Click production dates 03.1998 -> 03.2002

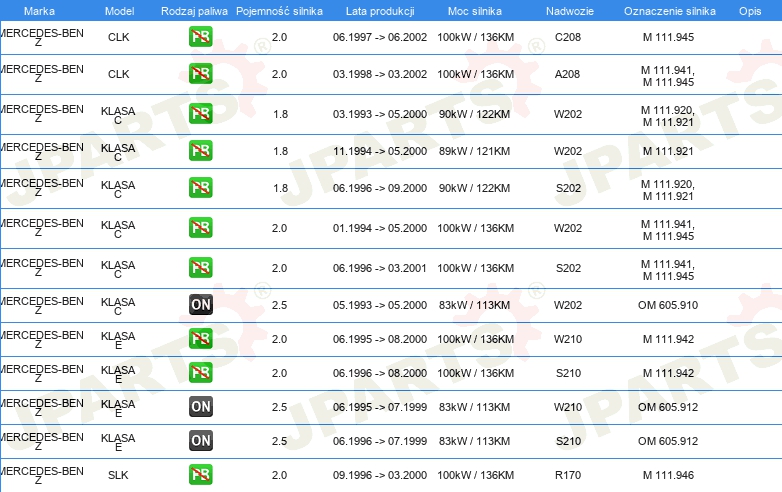tap(380, 74)
